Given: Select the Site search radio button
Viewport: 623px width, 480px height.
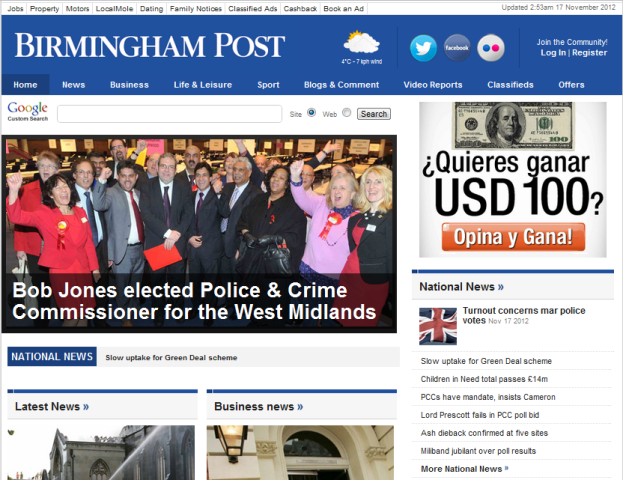Looking at the screenshot, I should tap(312, 112).
